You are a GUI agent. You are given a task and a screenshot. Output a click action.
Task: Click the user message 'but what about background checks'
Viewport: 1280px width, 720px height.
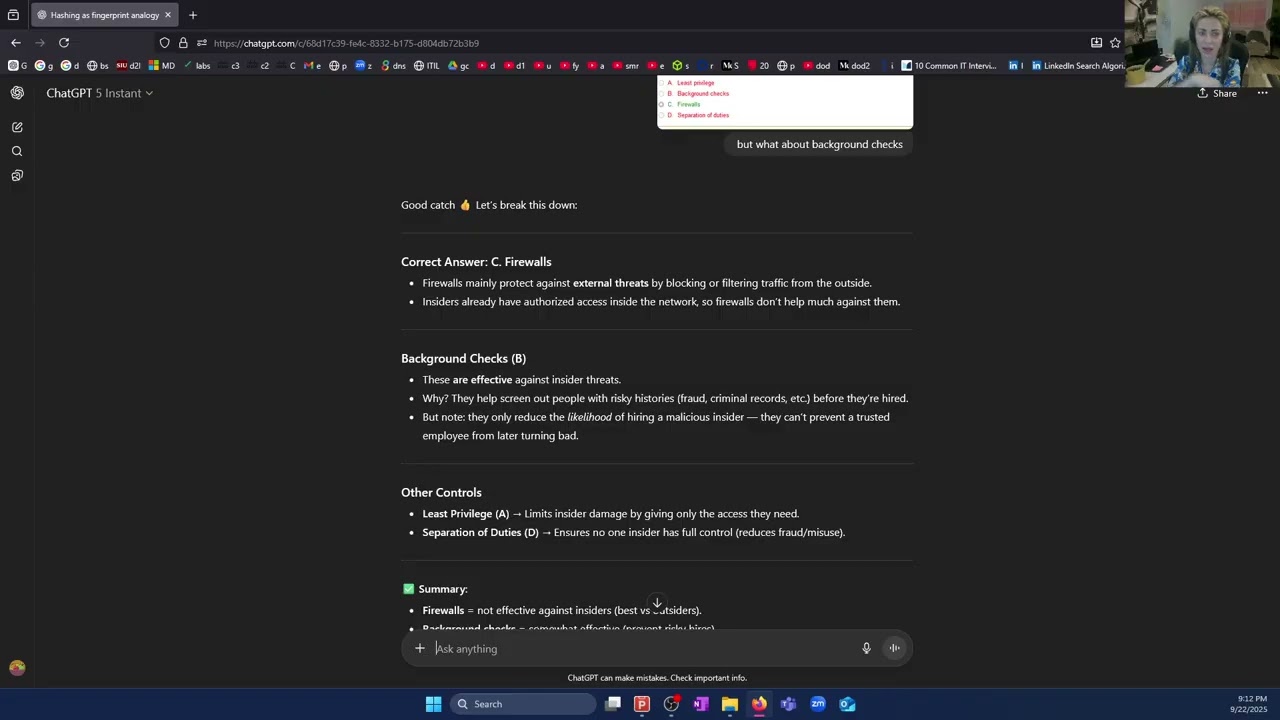[819, 144]
